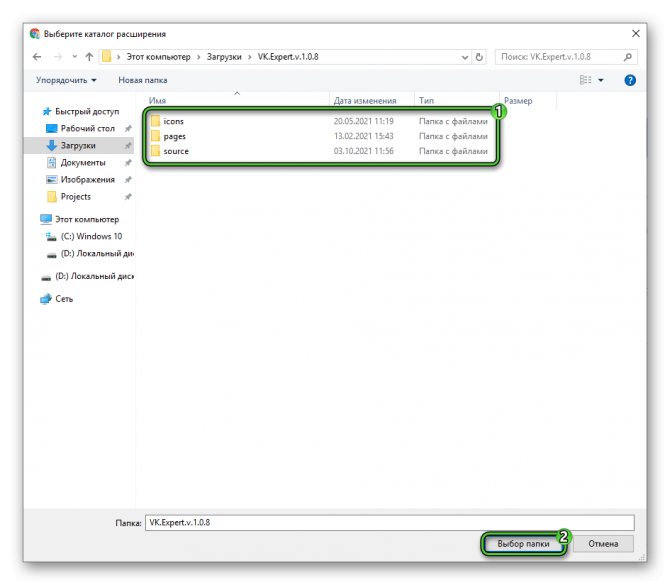
Task: Open 'Документы' in sidebar
Action: (x=83, y=162)
